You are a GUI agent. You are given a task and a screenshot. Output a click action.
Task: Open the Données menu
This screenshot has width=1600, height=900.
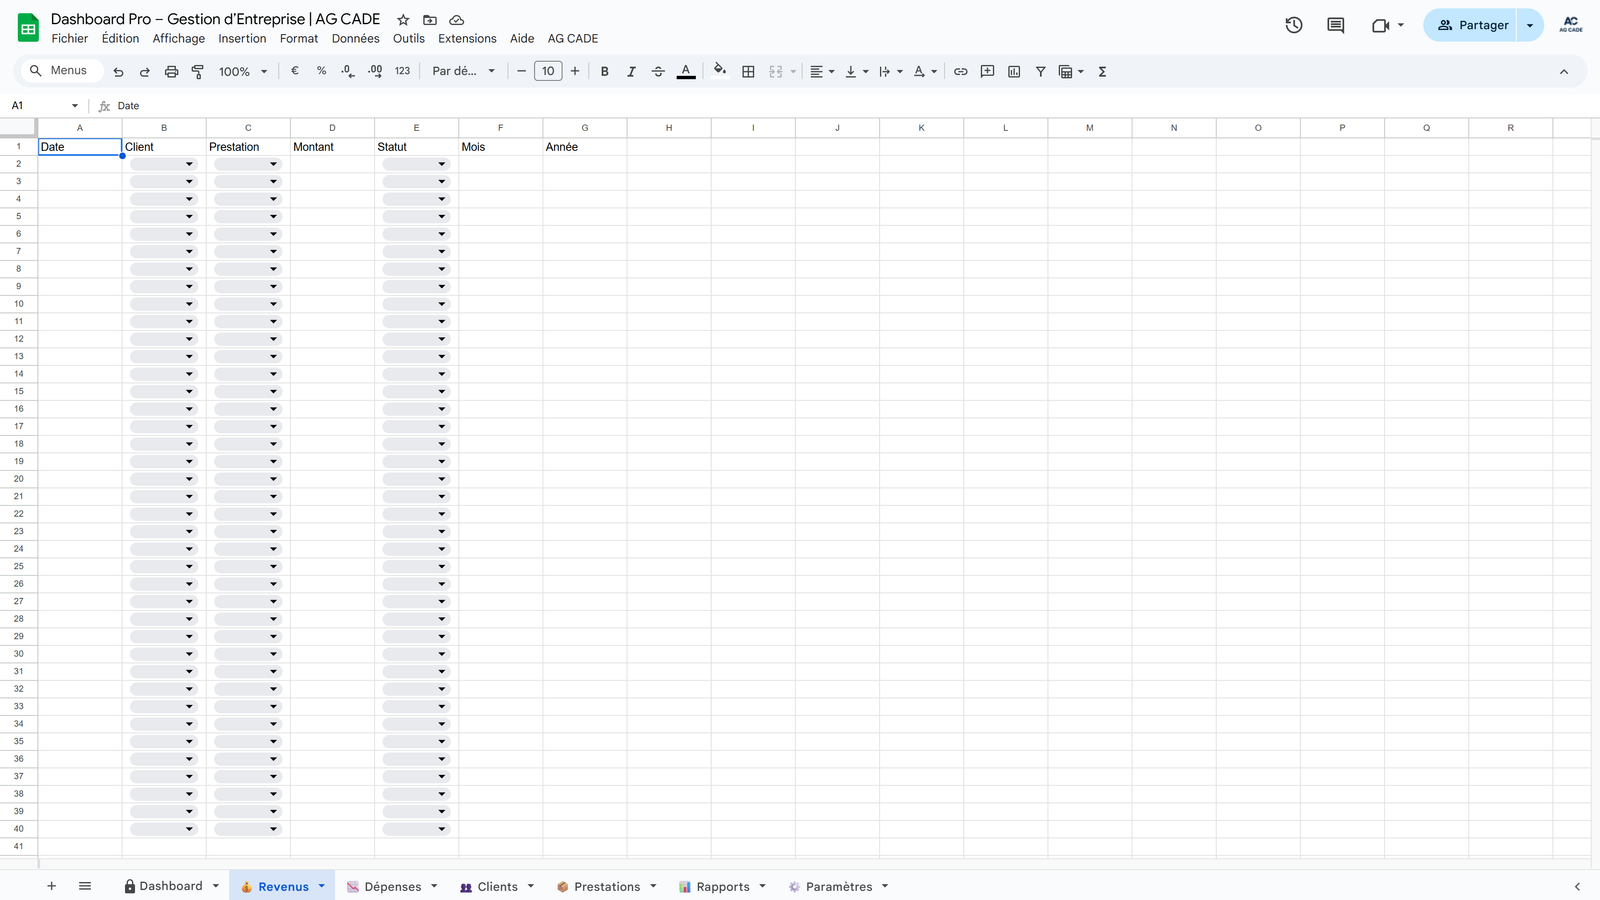[x=355, y=39]
